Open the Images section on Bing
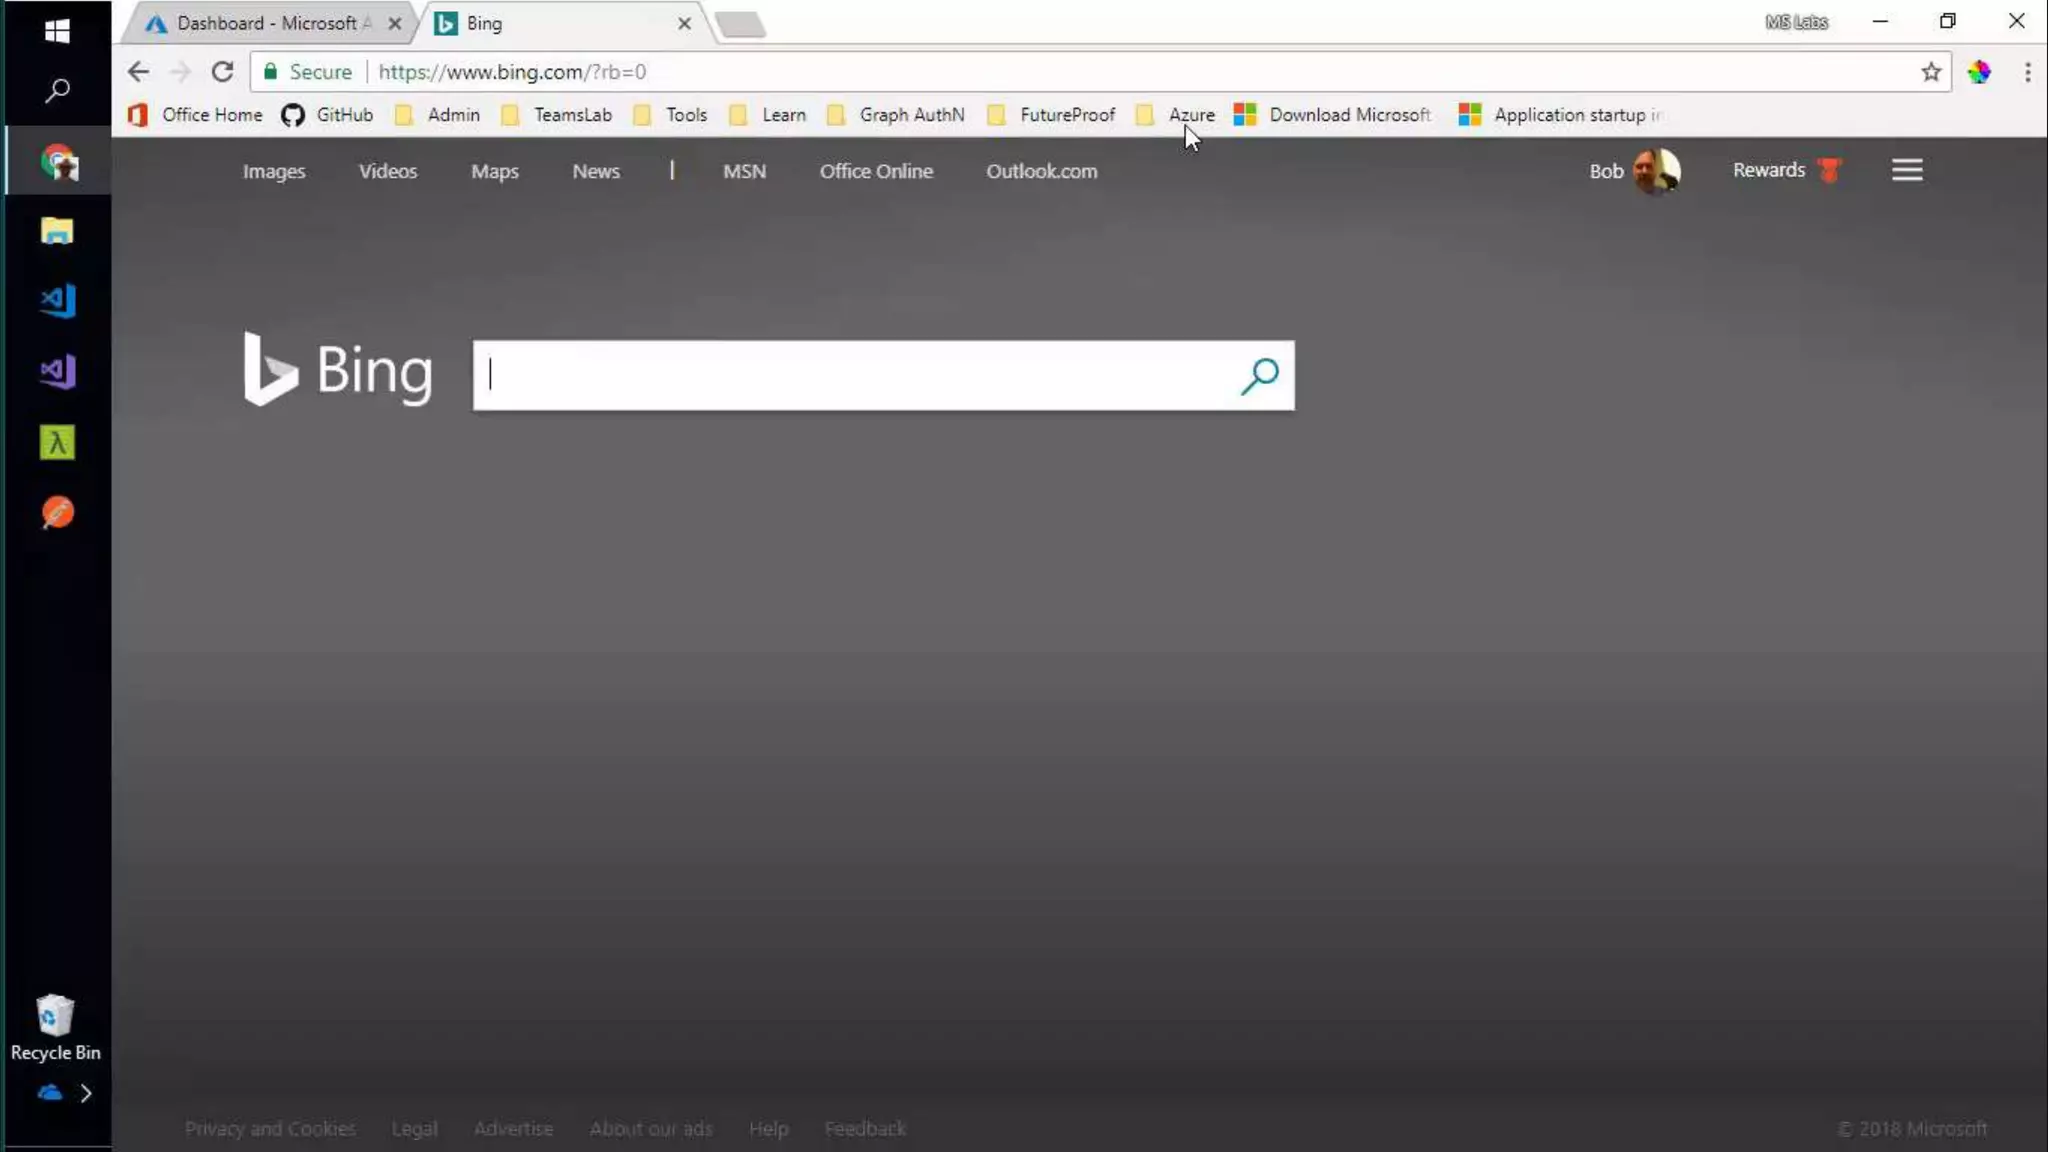 [274, 171]
